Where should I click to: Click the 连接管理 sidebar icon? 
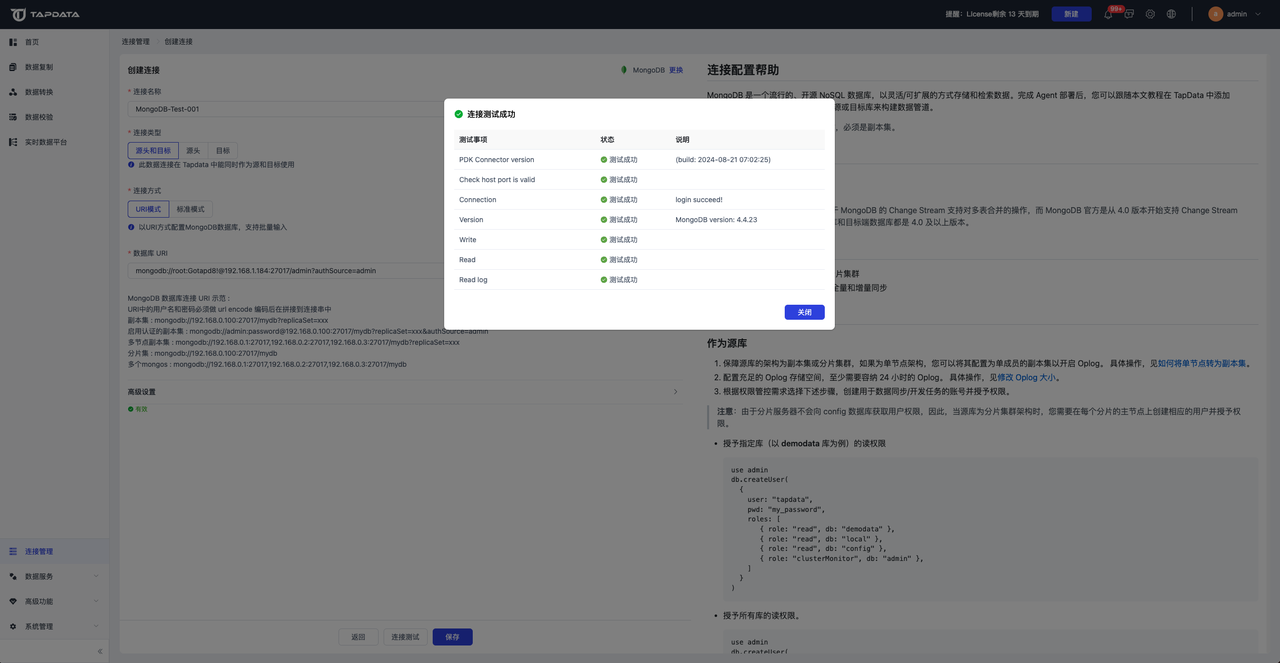(13, 551)
